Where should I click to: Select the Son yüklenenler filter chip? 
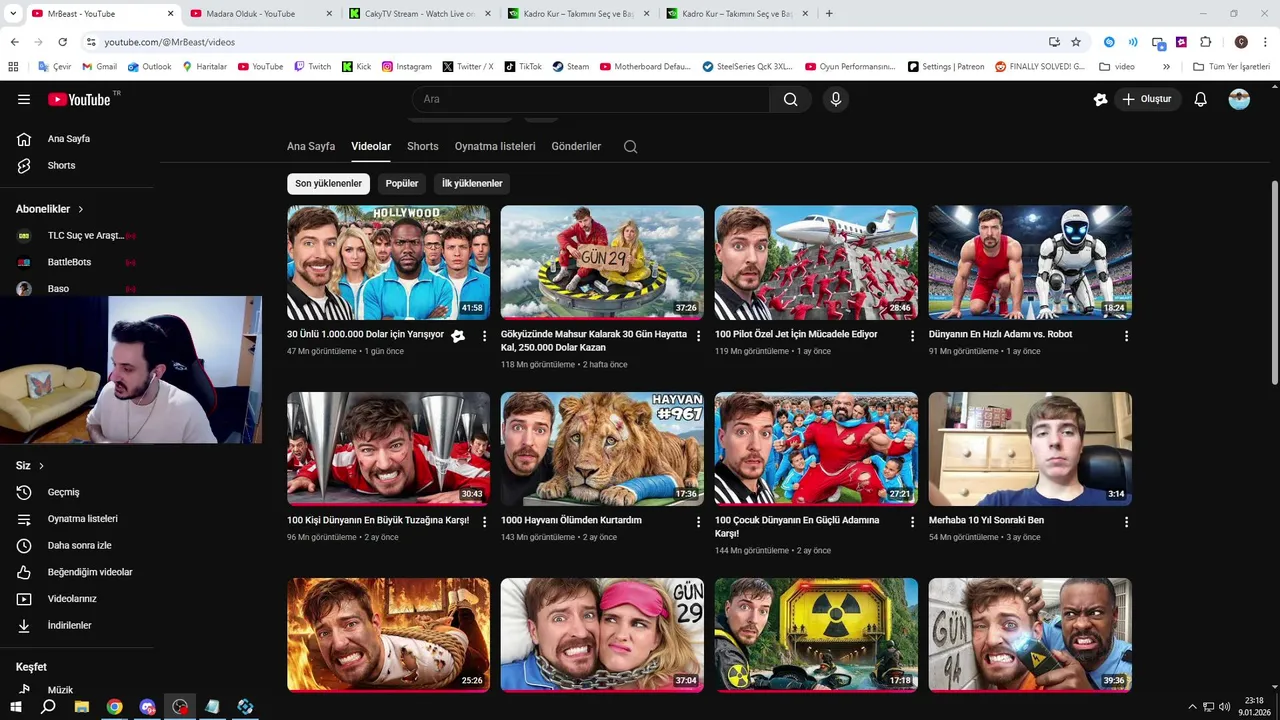coord(328,184)
